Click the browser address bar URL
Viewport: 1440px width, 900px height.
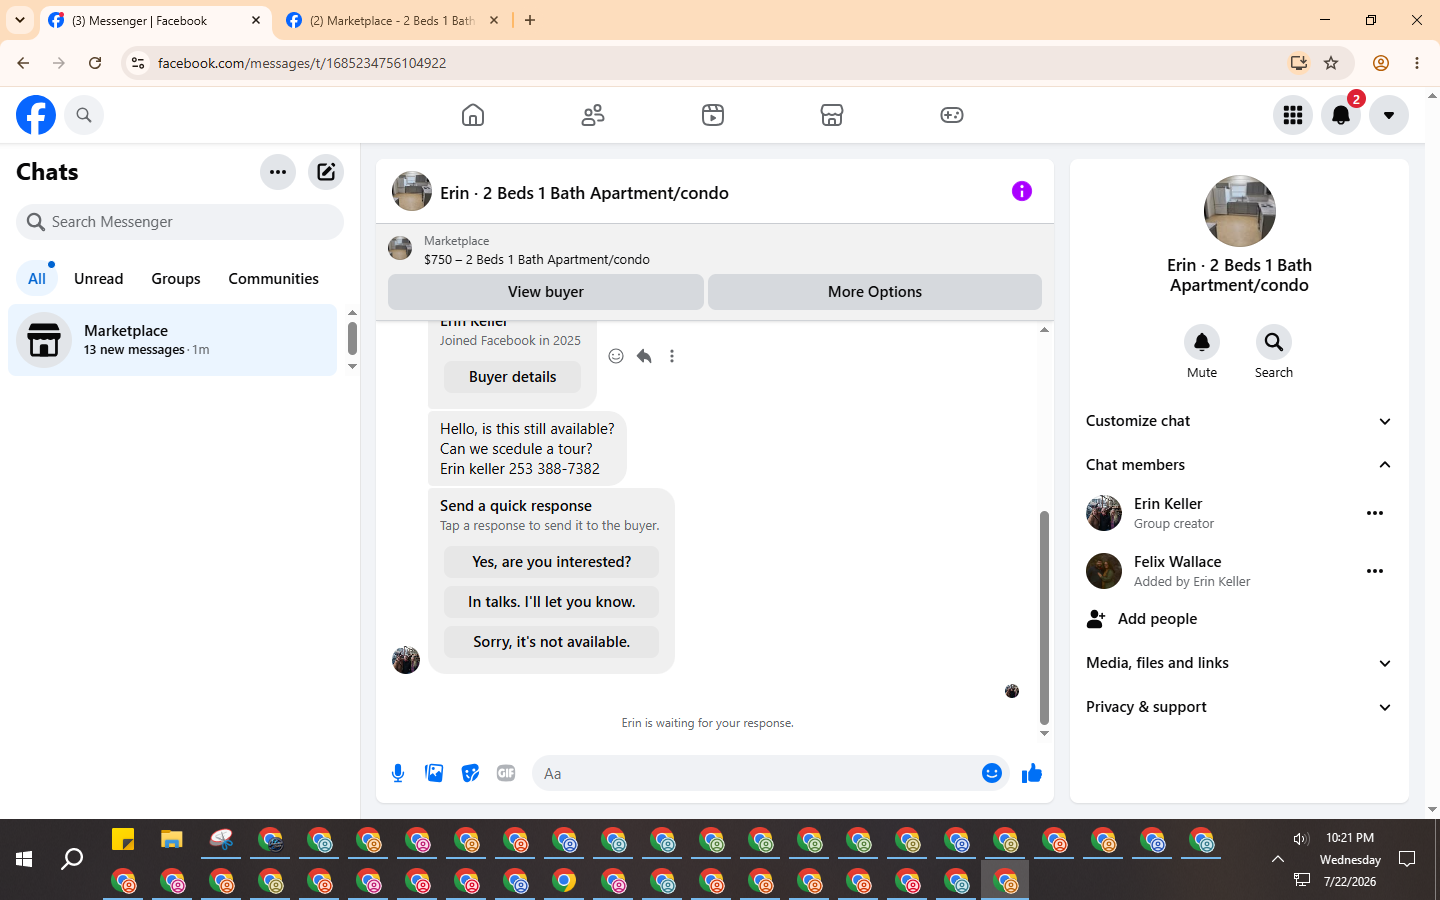tap(302, 63)
